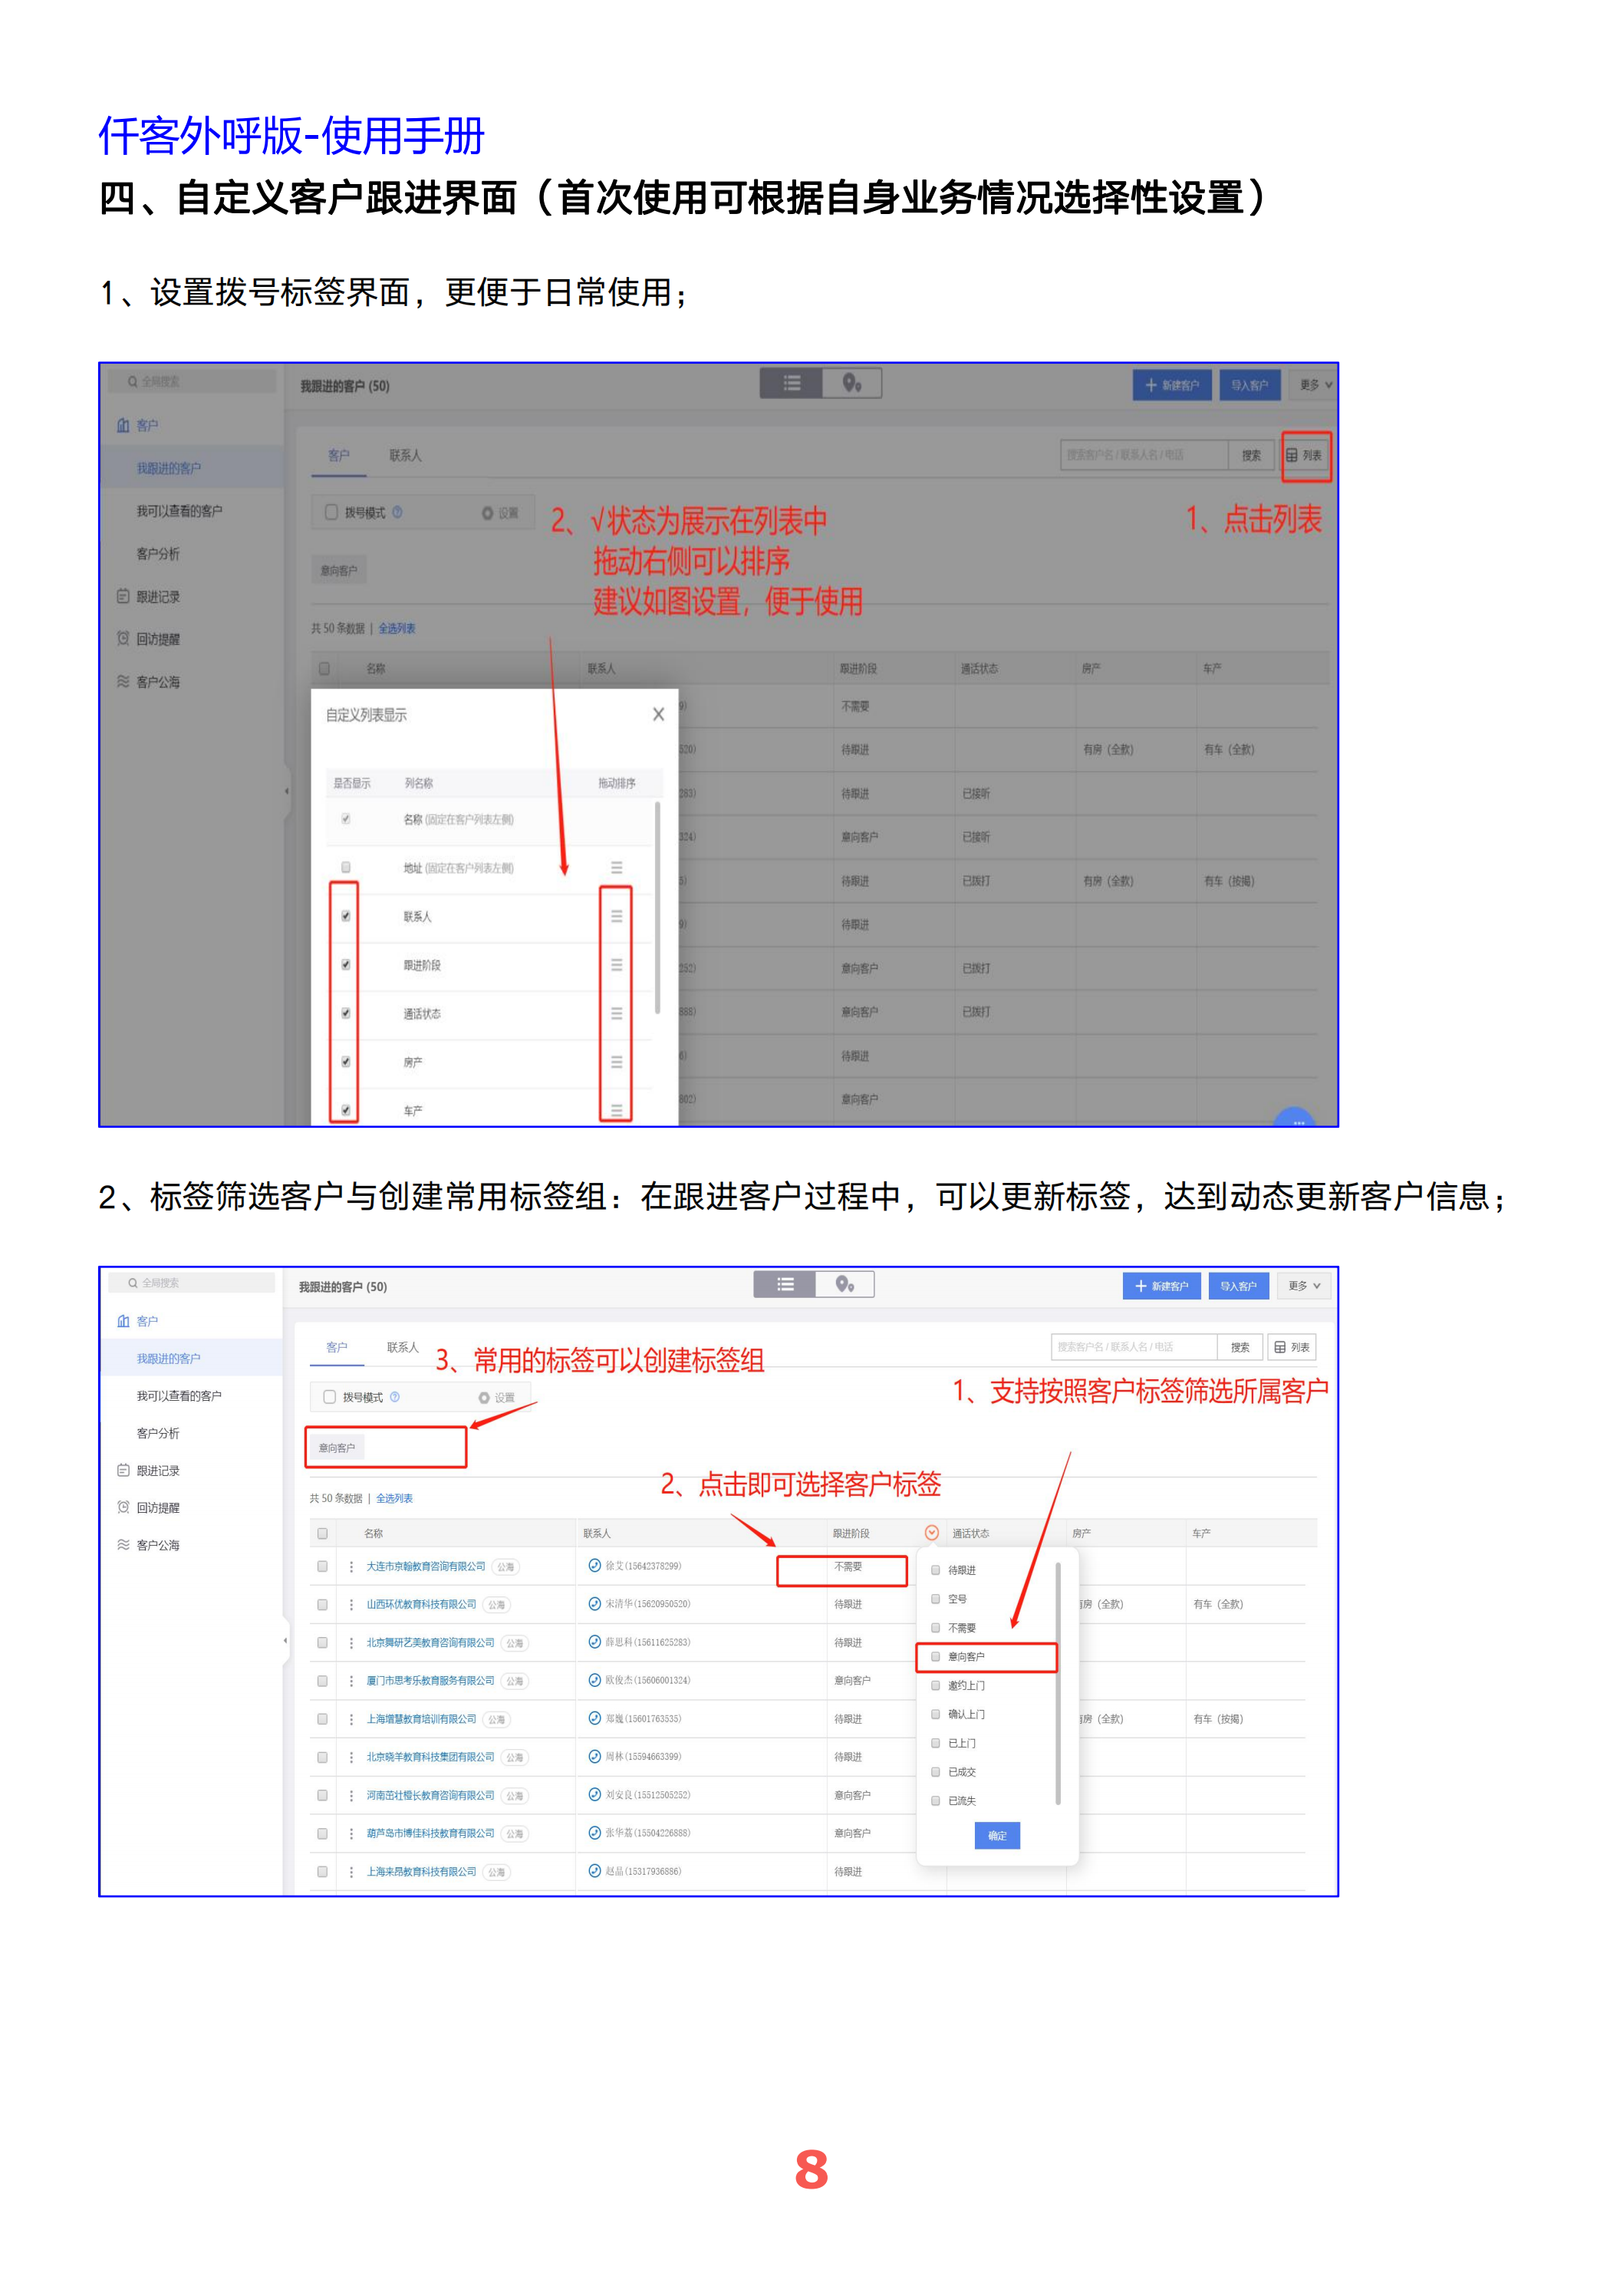Open 我可以查看的客户 in second screenshot sidebar
This screenshot has width=1623, height=2296.
coord(179,1396)
